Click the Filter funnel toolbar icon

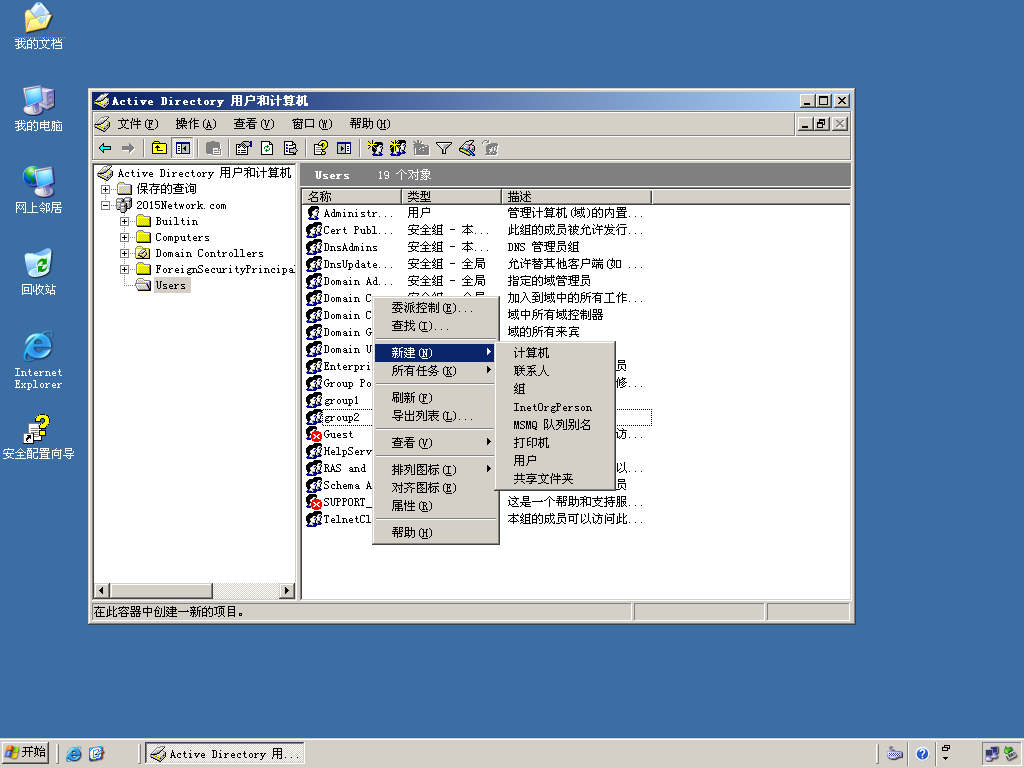pos(444,148)
